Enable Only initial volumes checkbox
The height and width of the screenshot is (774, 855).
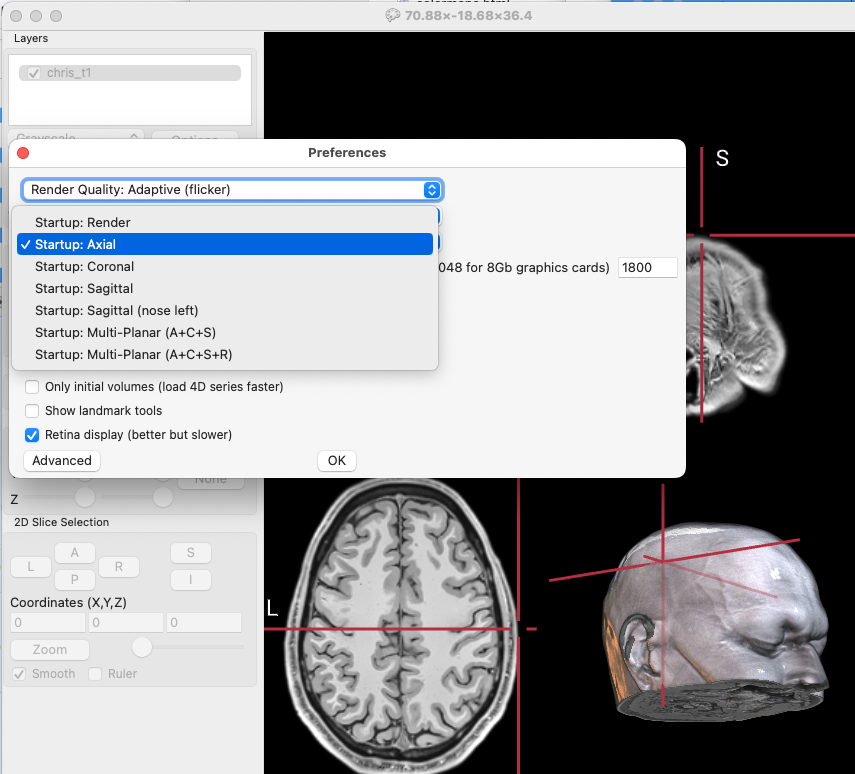(33, 387)
